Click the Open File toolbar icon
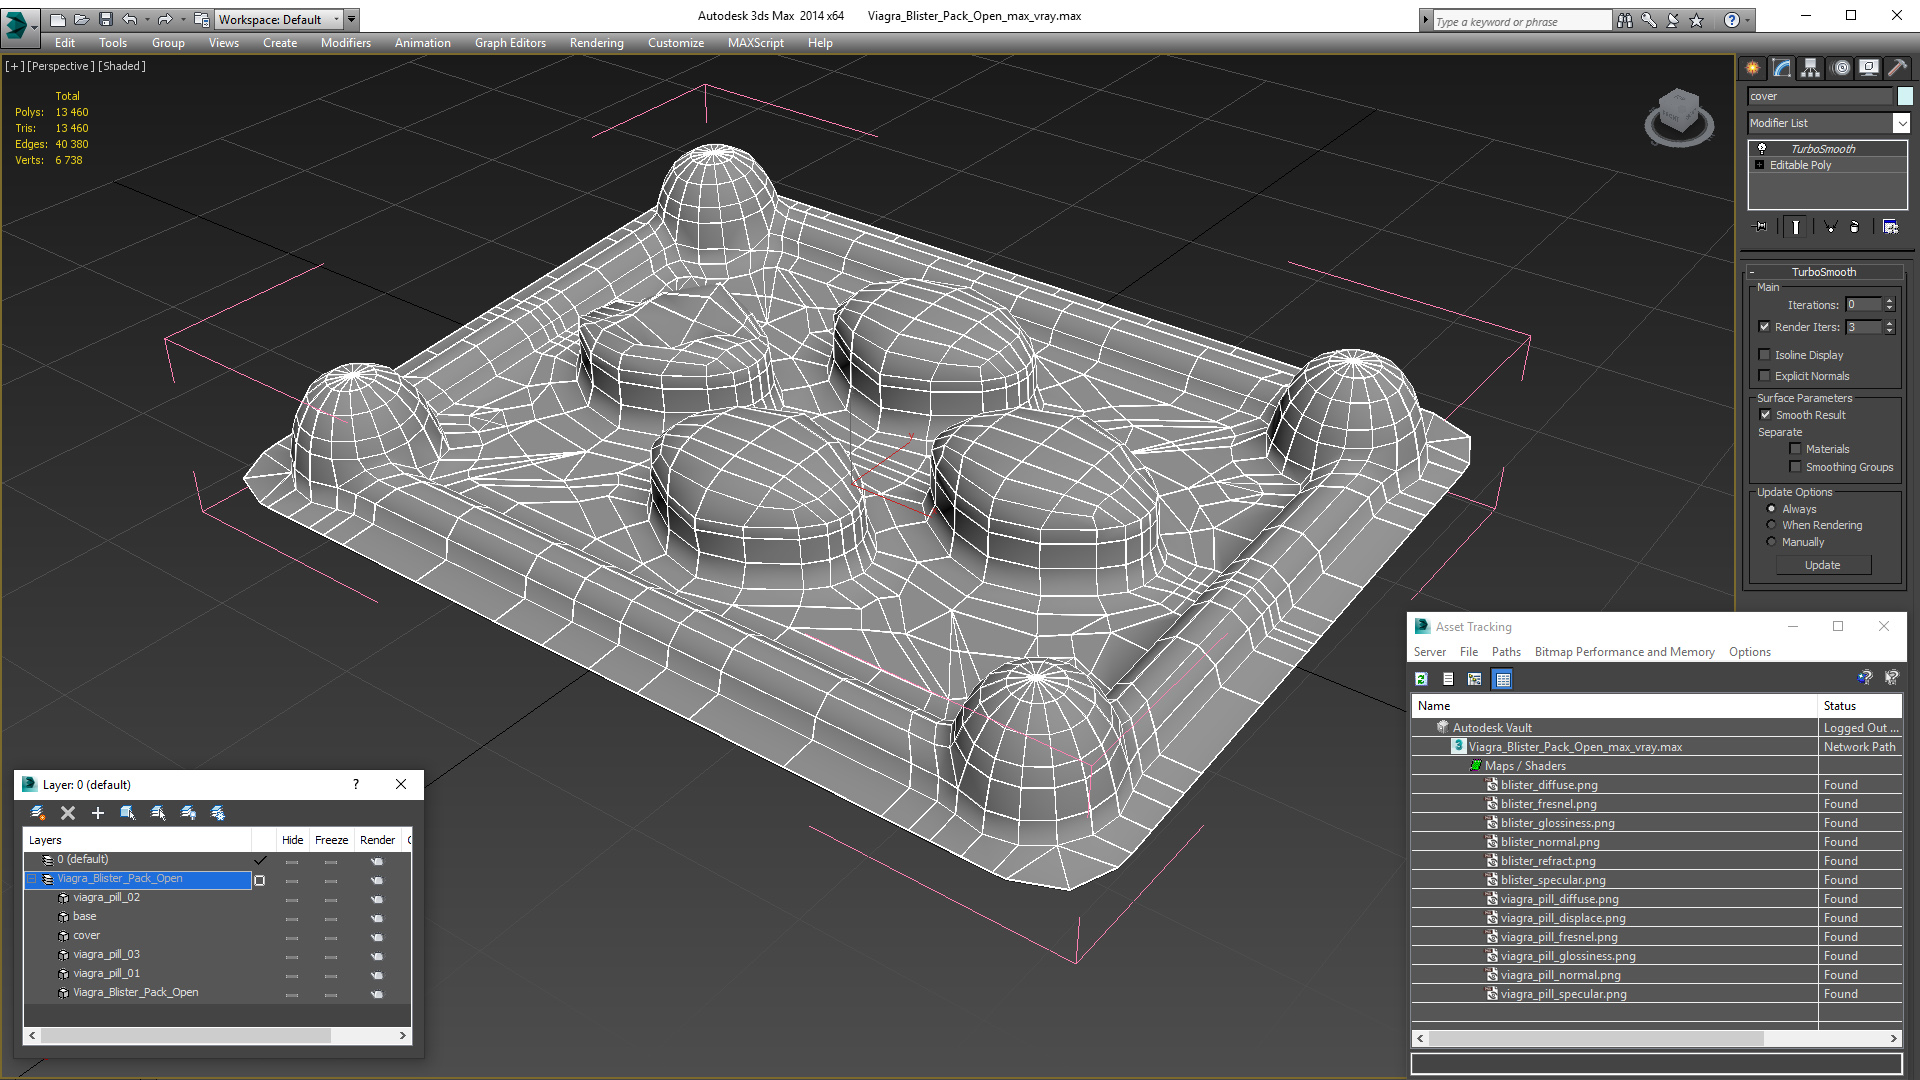 coord(82,19)
